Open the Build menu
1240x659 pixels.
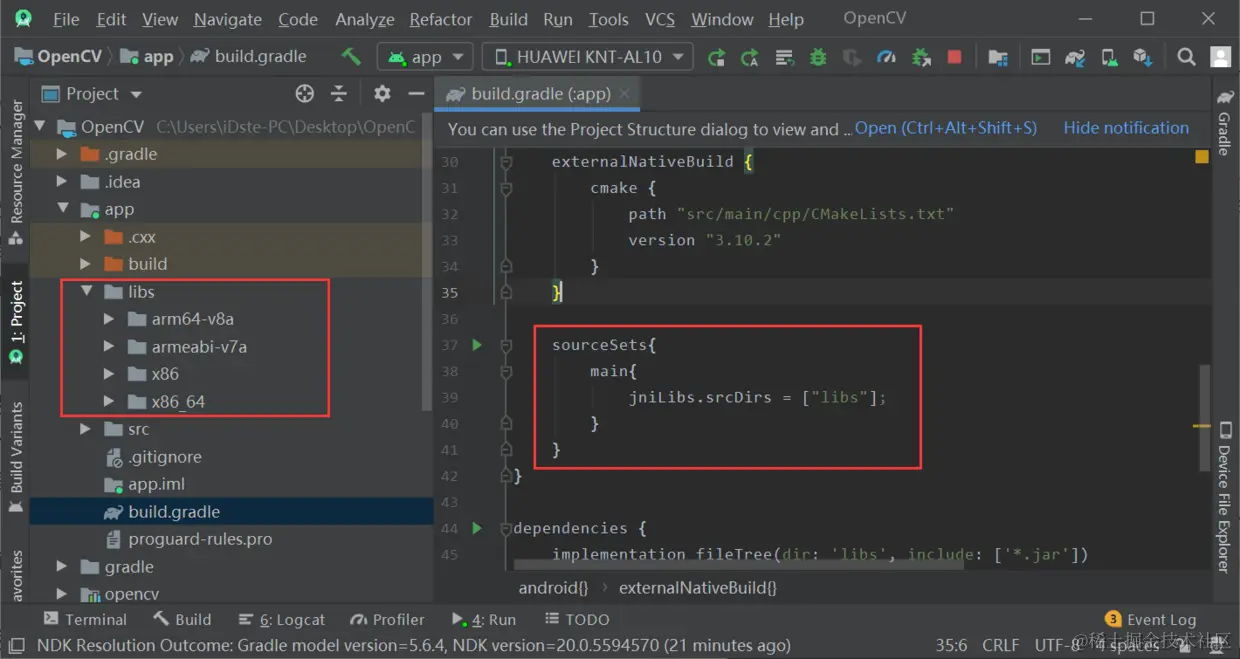tap(509, 19)
